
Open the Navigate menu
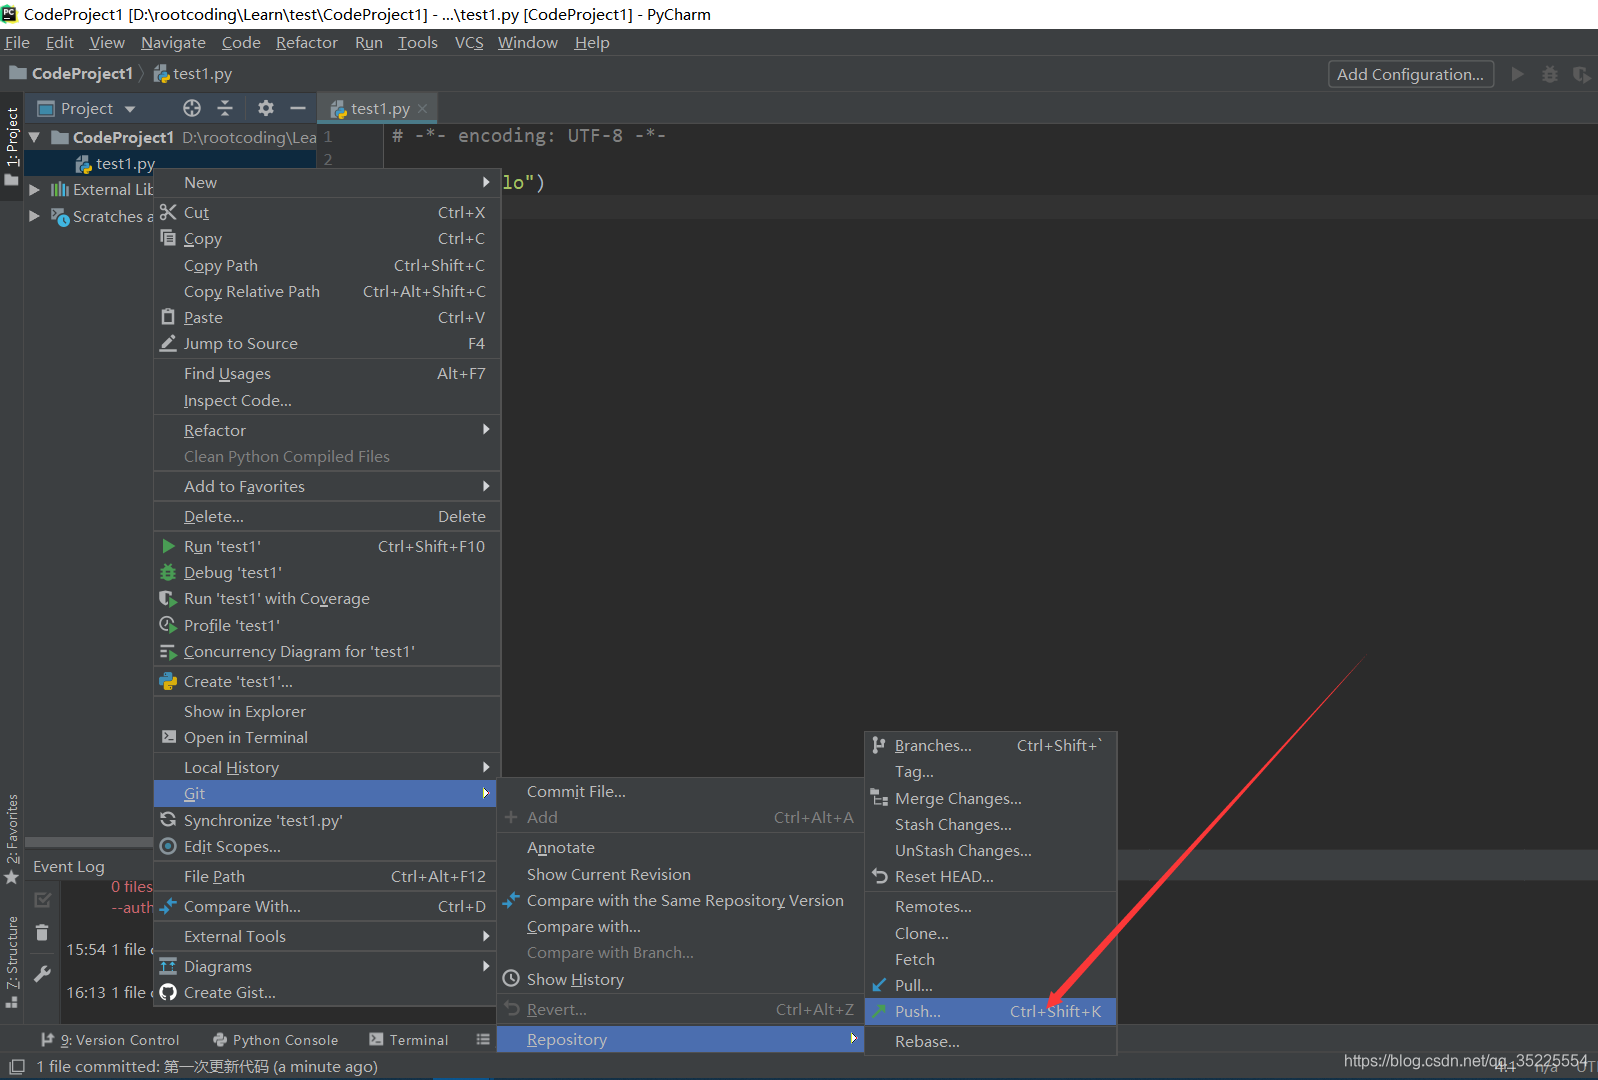click(173, 42)
